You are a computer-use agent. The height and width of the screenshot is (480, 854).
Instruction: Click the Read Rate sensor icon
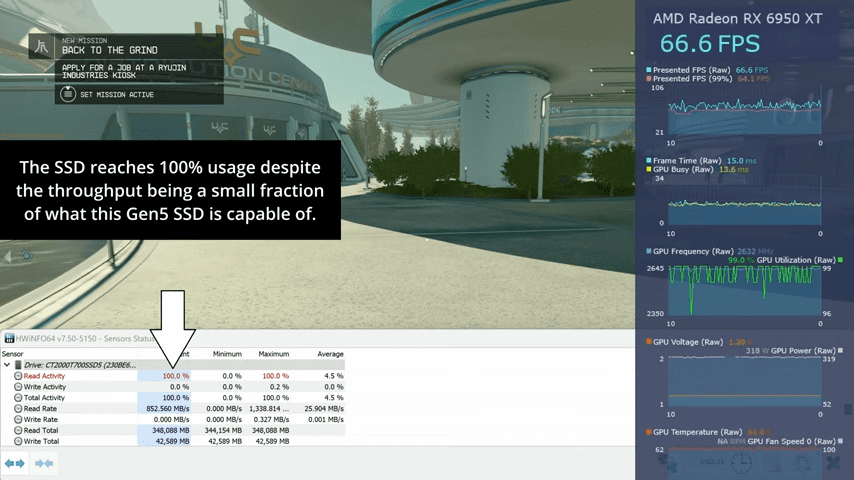(18, 409)
